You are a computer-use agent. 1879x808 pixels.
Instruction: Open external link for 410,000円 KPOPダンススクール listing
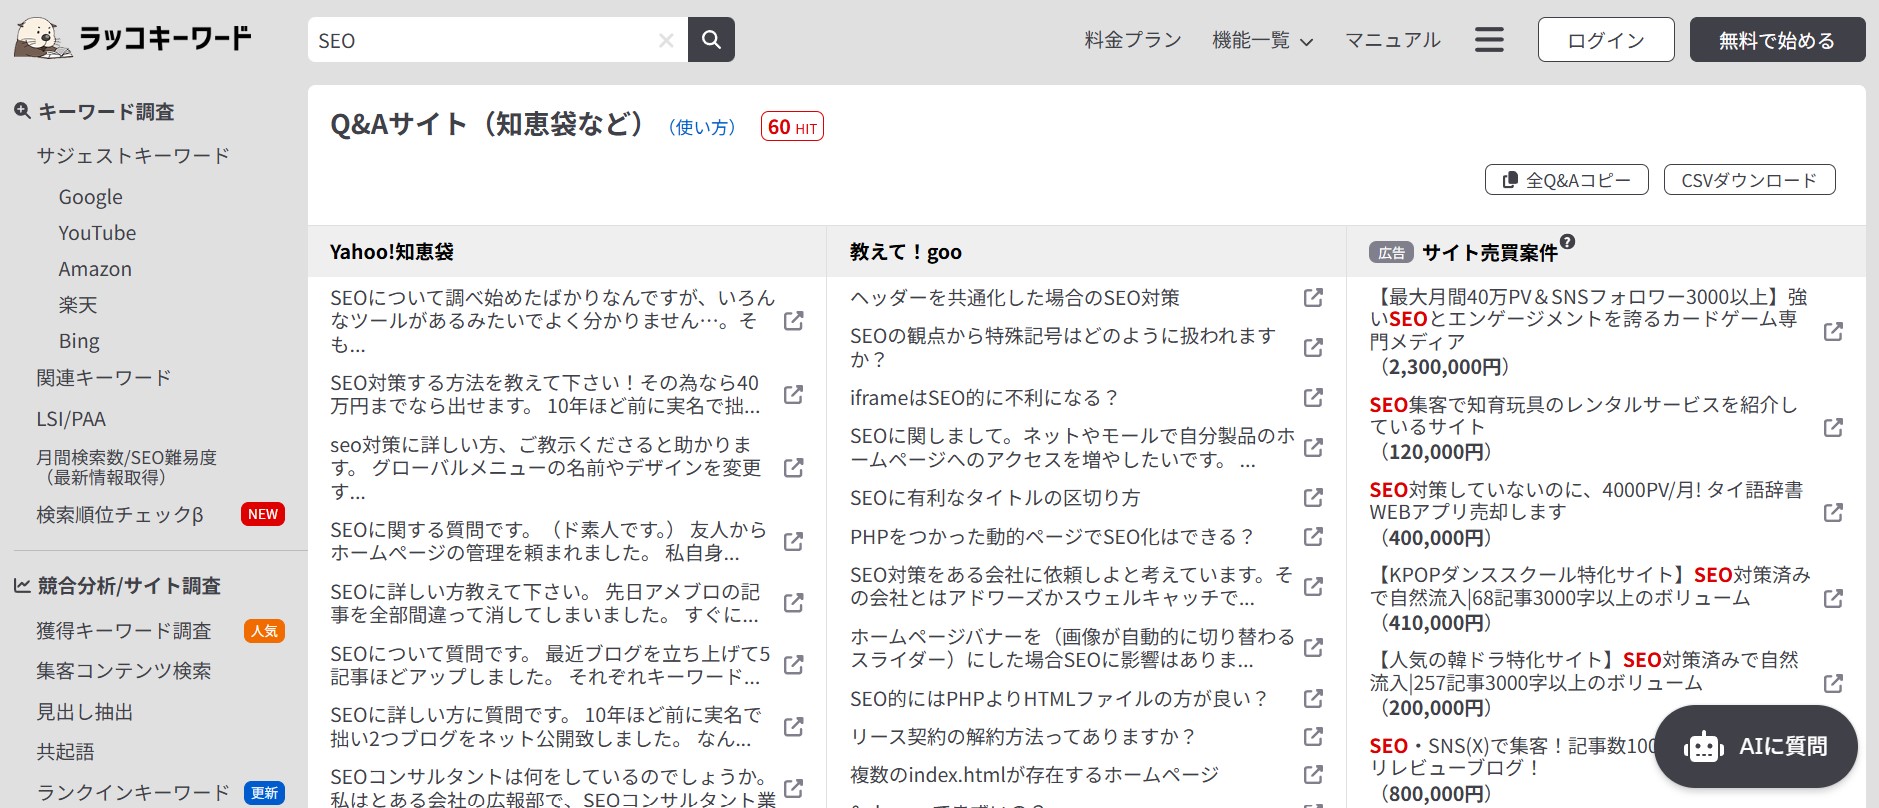click(1833, 598)
